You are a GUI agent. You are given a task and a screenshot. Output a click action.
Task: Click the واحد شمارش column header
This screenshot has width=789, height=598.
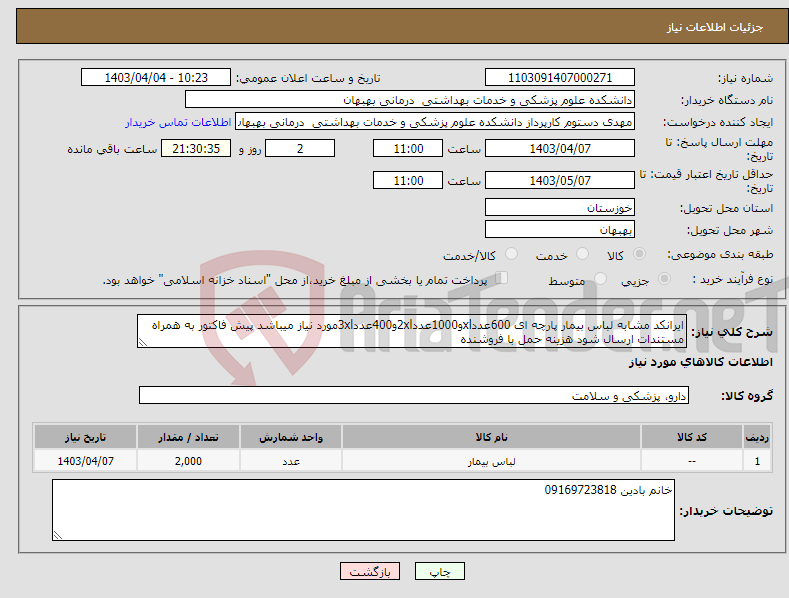coord(291,437)
